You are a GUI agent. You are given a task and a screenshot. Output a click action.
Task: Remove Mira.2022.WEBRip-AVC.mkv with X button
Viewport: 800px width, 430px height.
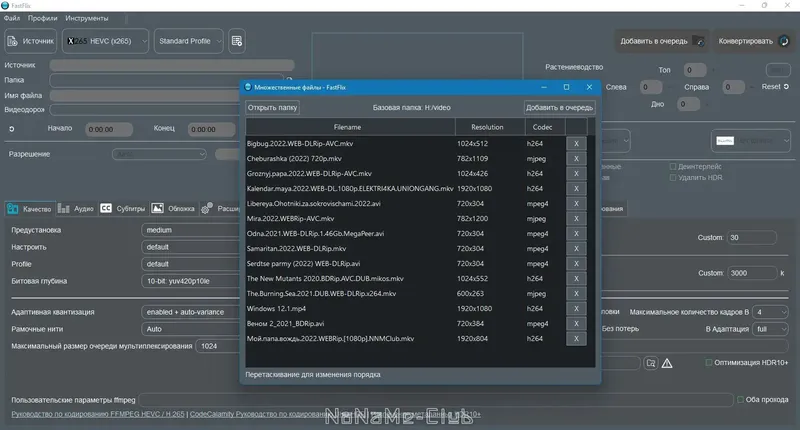pos(576,219)
